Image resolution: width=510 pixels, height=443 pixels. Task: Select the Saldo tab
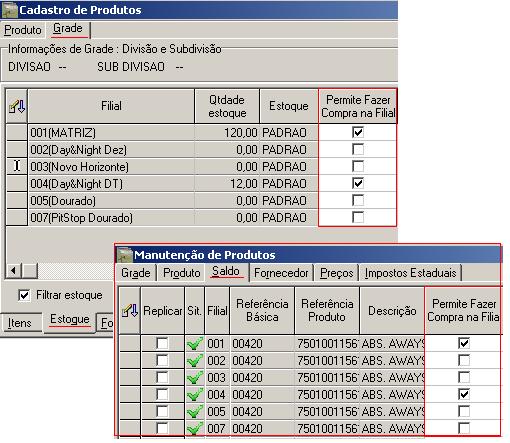pos(226,272)
